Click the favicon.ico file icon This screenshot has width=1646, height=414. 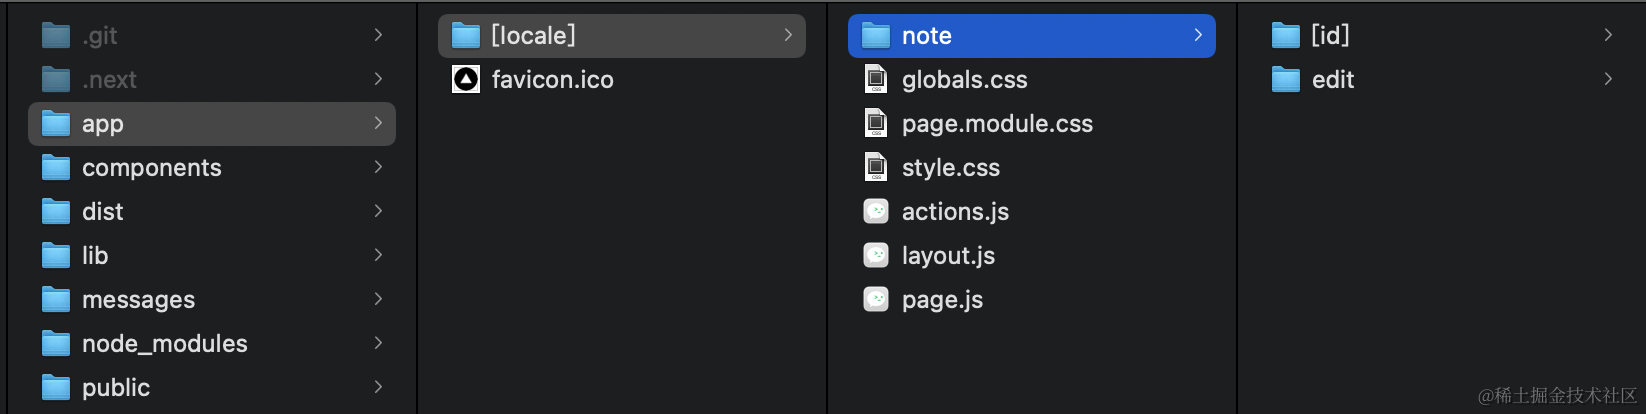(x=466, y=79)
